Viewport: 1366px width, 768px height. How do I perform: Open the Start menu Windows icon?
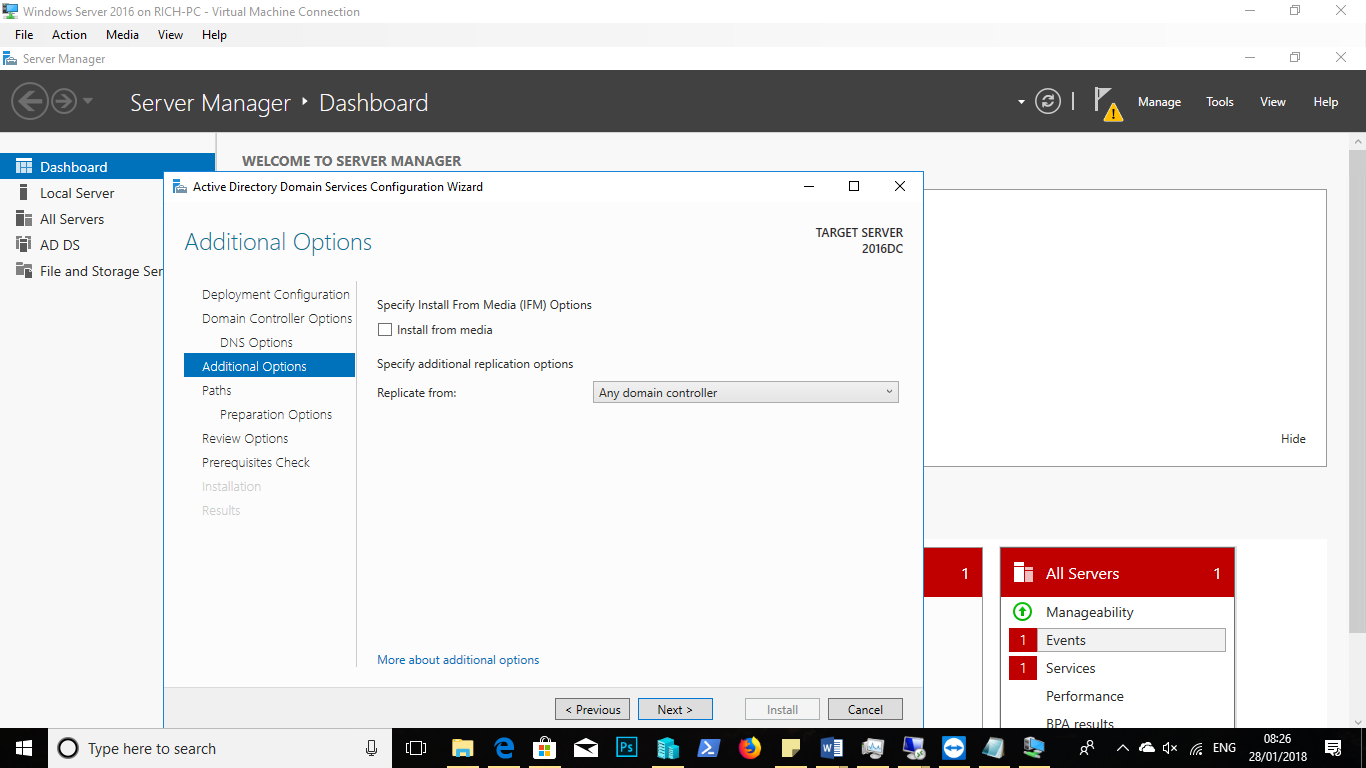click(x=23, y=748)
